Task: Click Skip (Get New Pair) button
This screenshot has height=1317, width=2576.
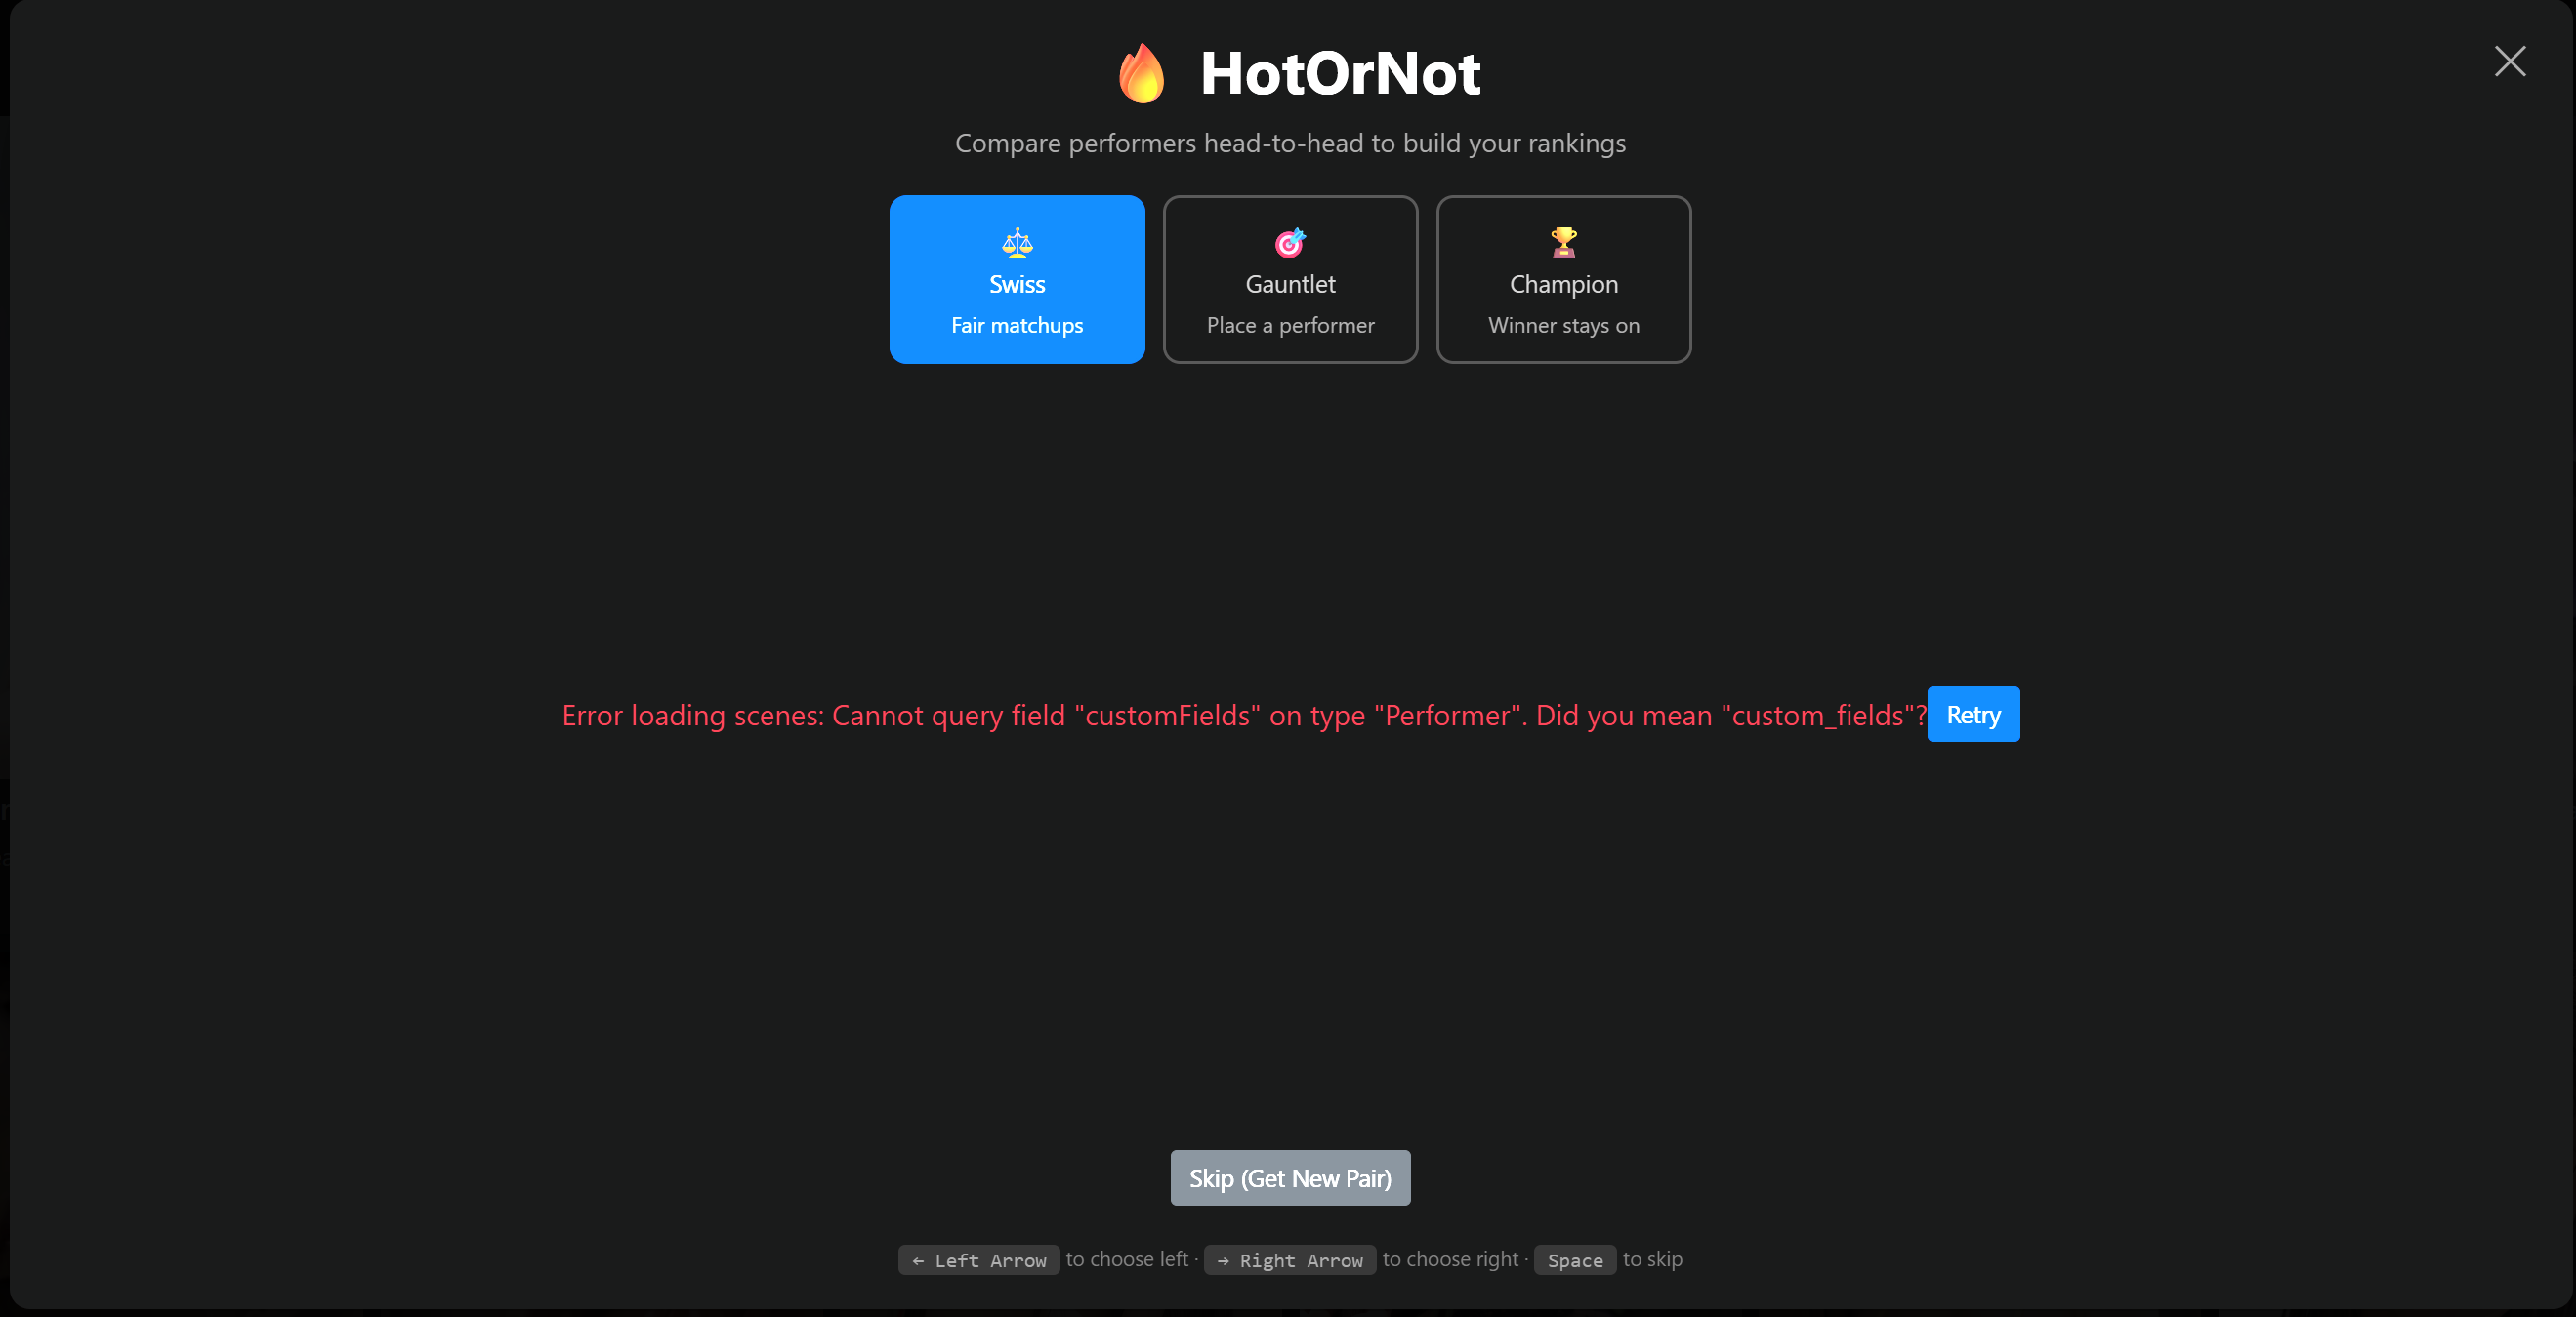Action: coord(1290,1178)
